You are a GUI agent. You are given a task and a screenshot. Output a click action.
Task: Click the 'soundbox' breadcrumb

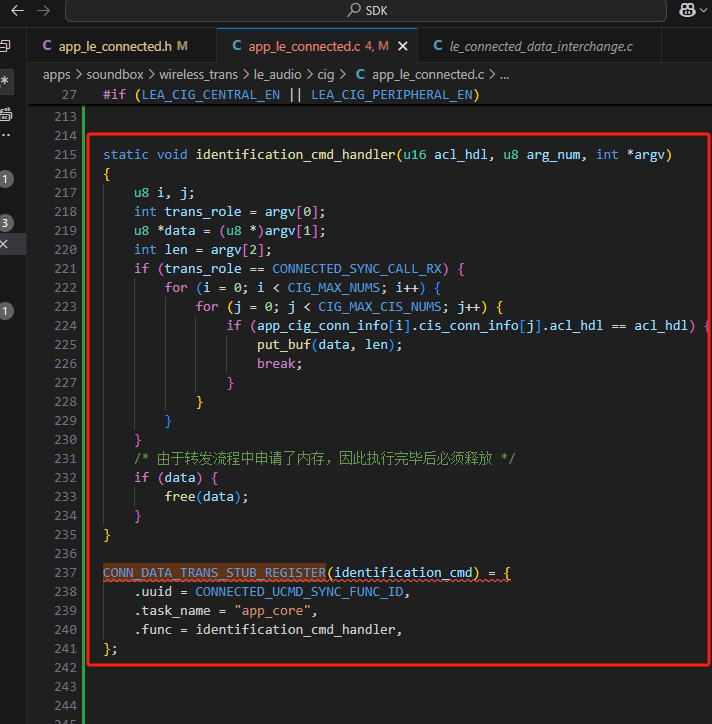click(115, 74)
